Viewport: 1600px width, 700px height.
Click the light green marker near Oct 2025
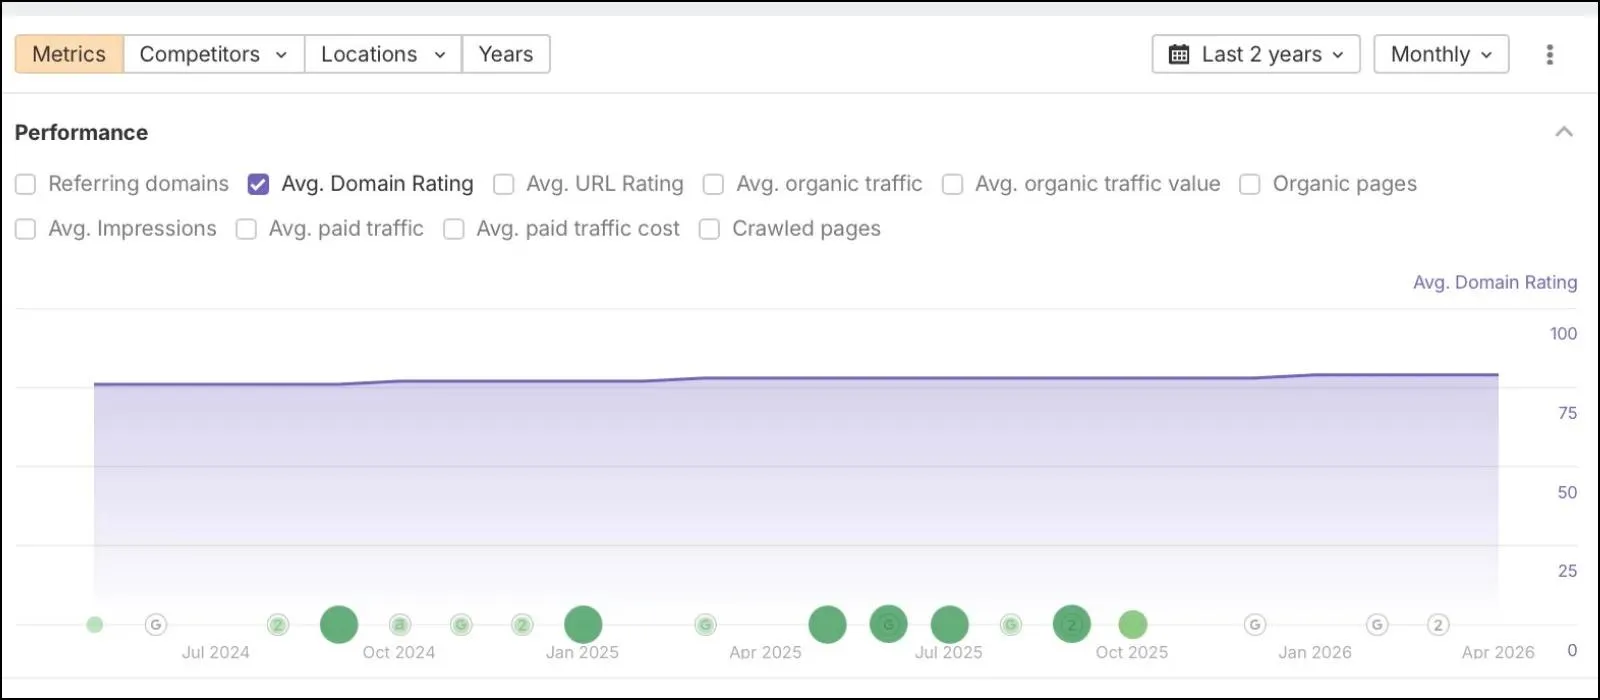click(1132, 625)
